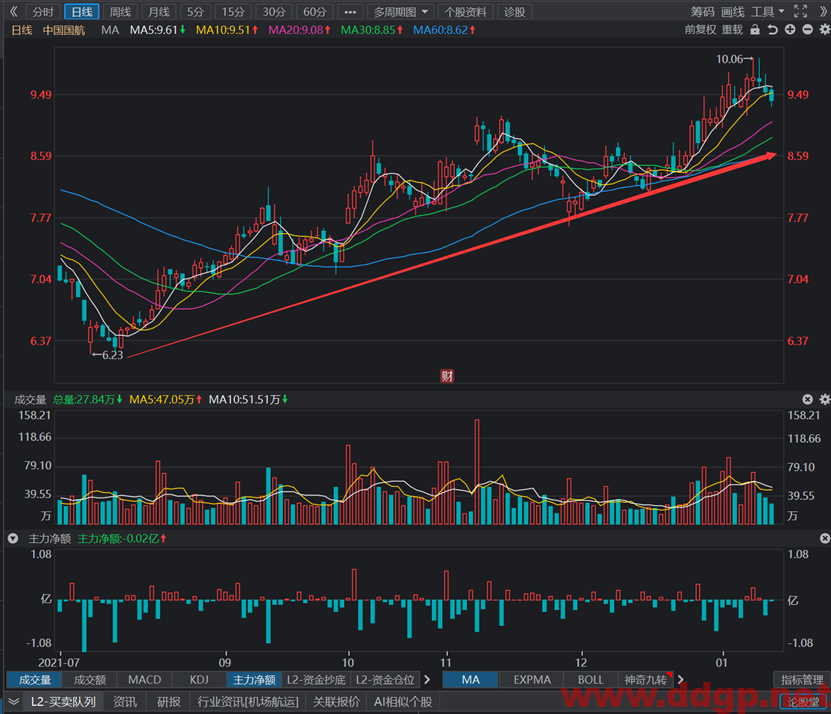Show more main-indicator tabs arrow

point(680,680)
